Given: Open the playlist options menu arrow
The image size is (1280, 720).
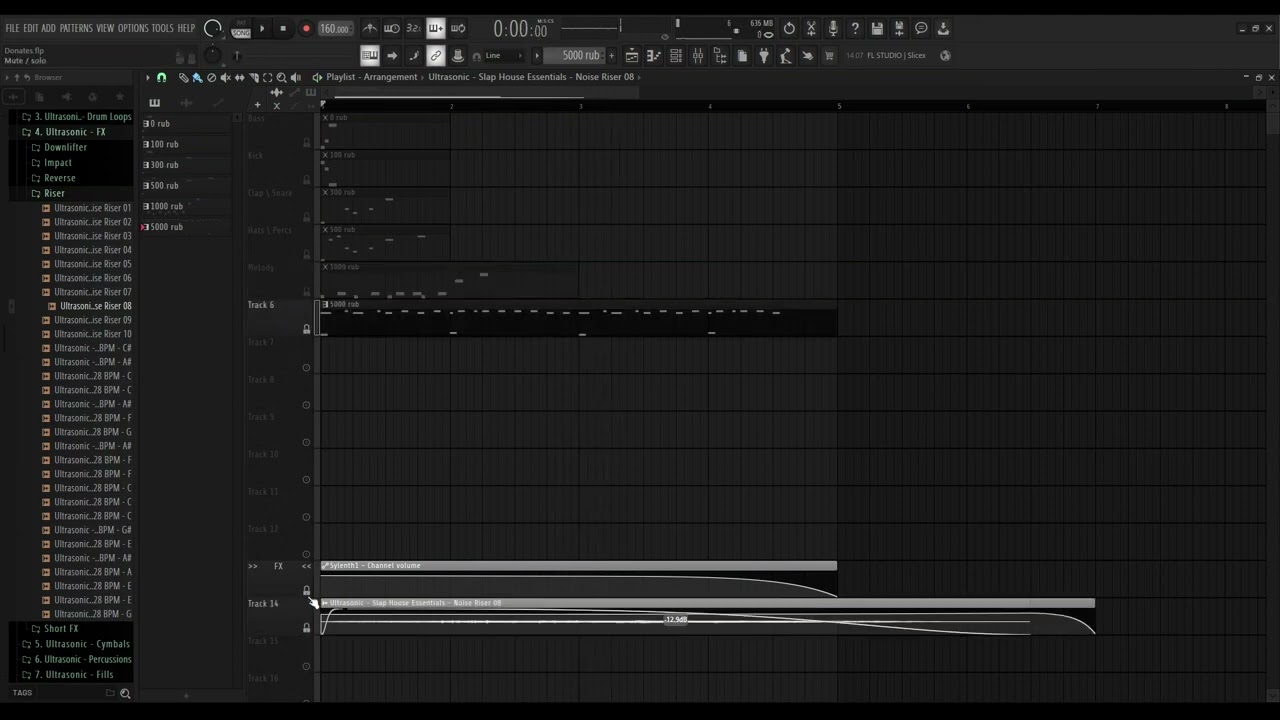Looking at the screenshot, I should [x=148, y=77].
